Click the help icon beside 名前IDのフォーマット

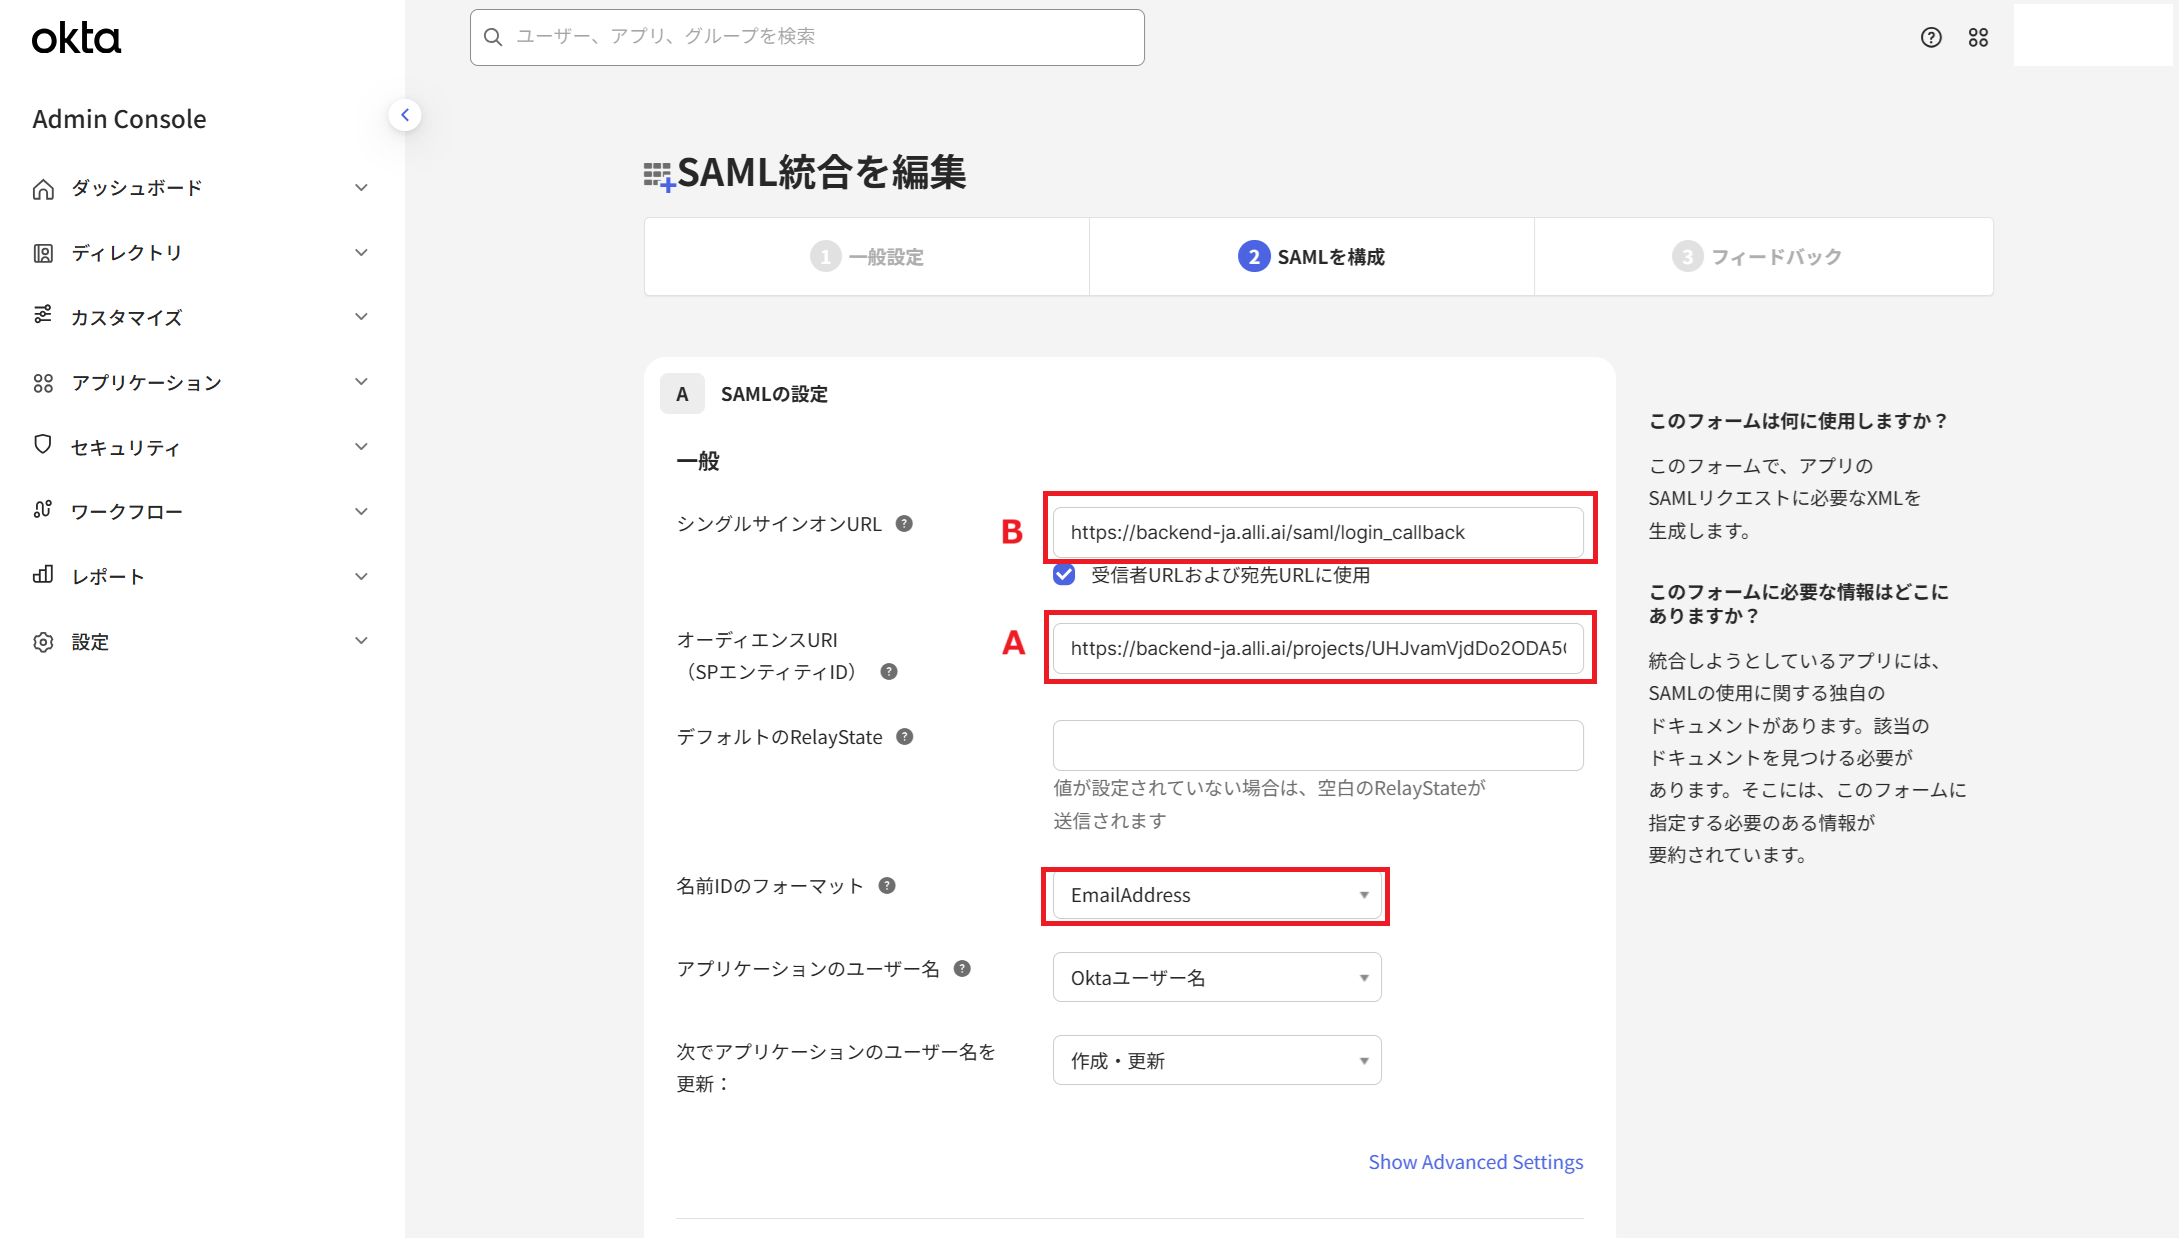tap(887, 885)
